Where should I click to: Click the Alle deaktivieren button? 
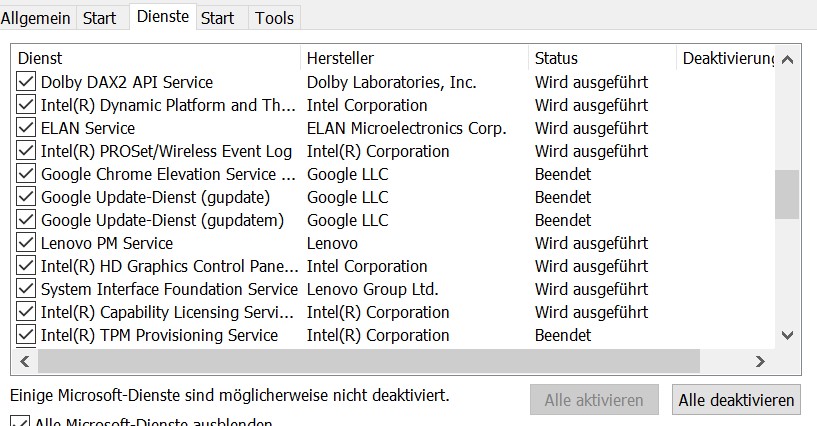(736, 400)
